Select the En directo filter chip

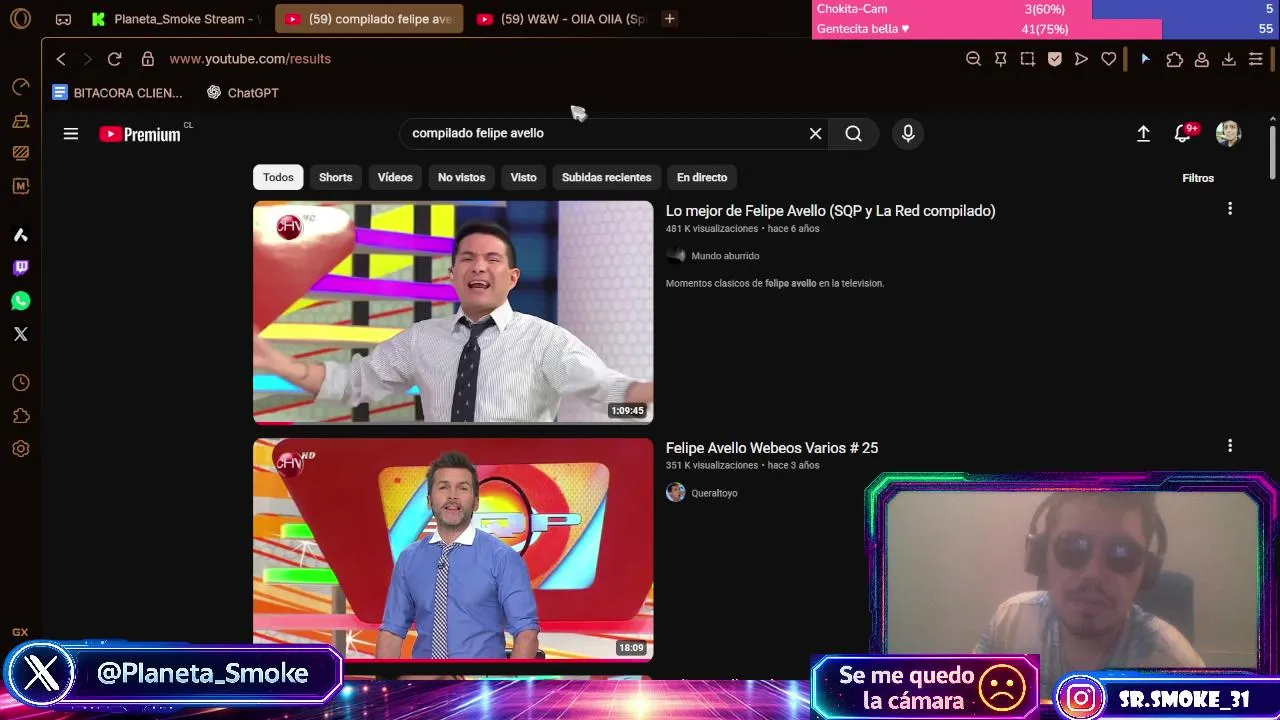[x=702, y=178]
